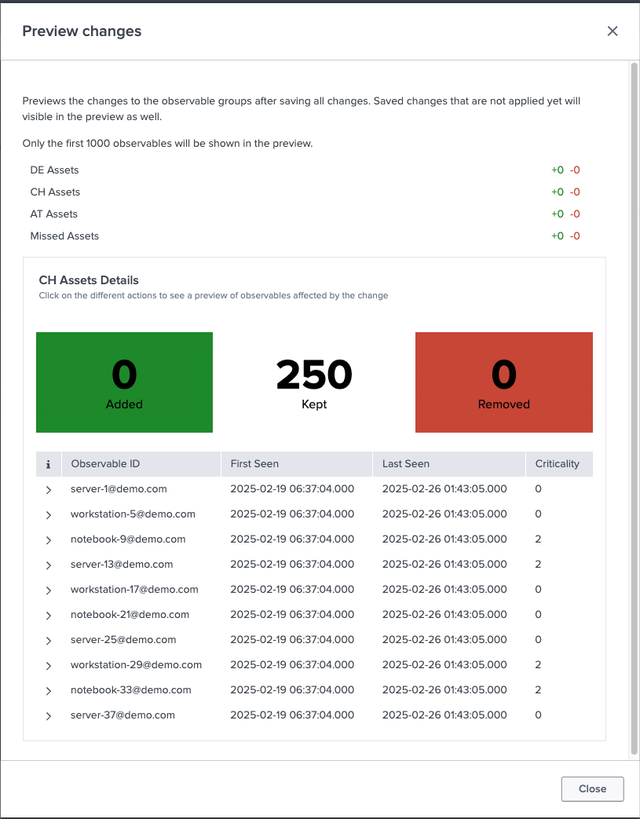Click First Seen value of server-25@demo.com
Viewport: 640px width, 819px height.
[292, 639]
